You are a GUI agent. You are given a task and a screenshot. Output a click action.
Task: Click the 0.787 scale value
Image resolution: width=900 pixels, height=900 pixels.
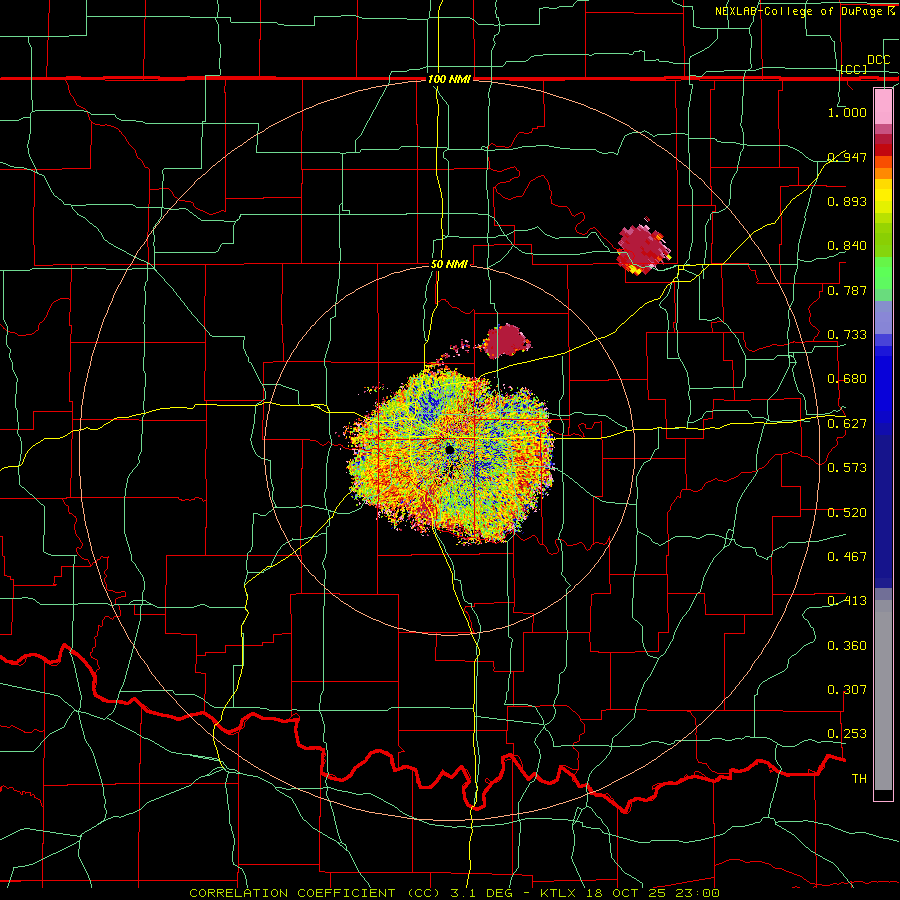coord(847,290)
